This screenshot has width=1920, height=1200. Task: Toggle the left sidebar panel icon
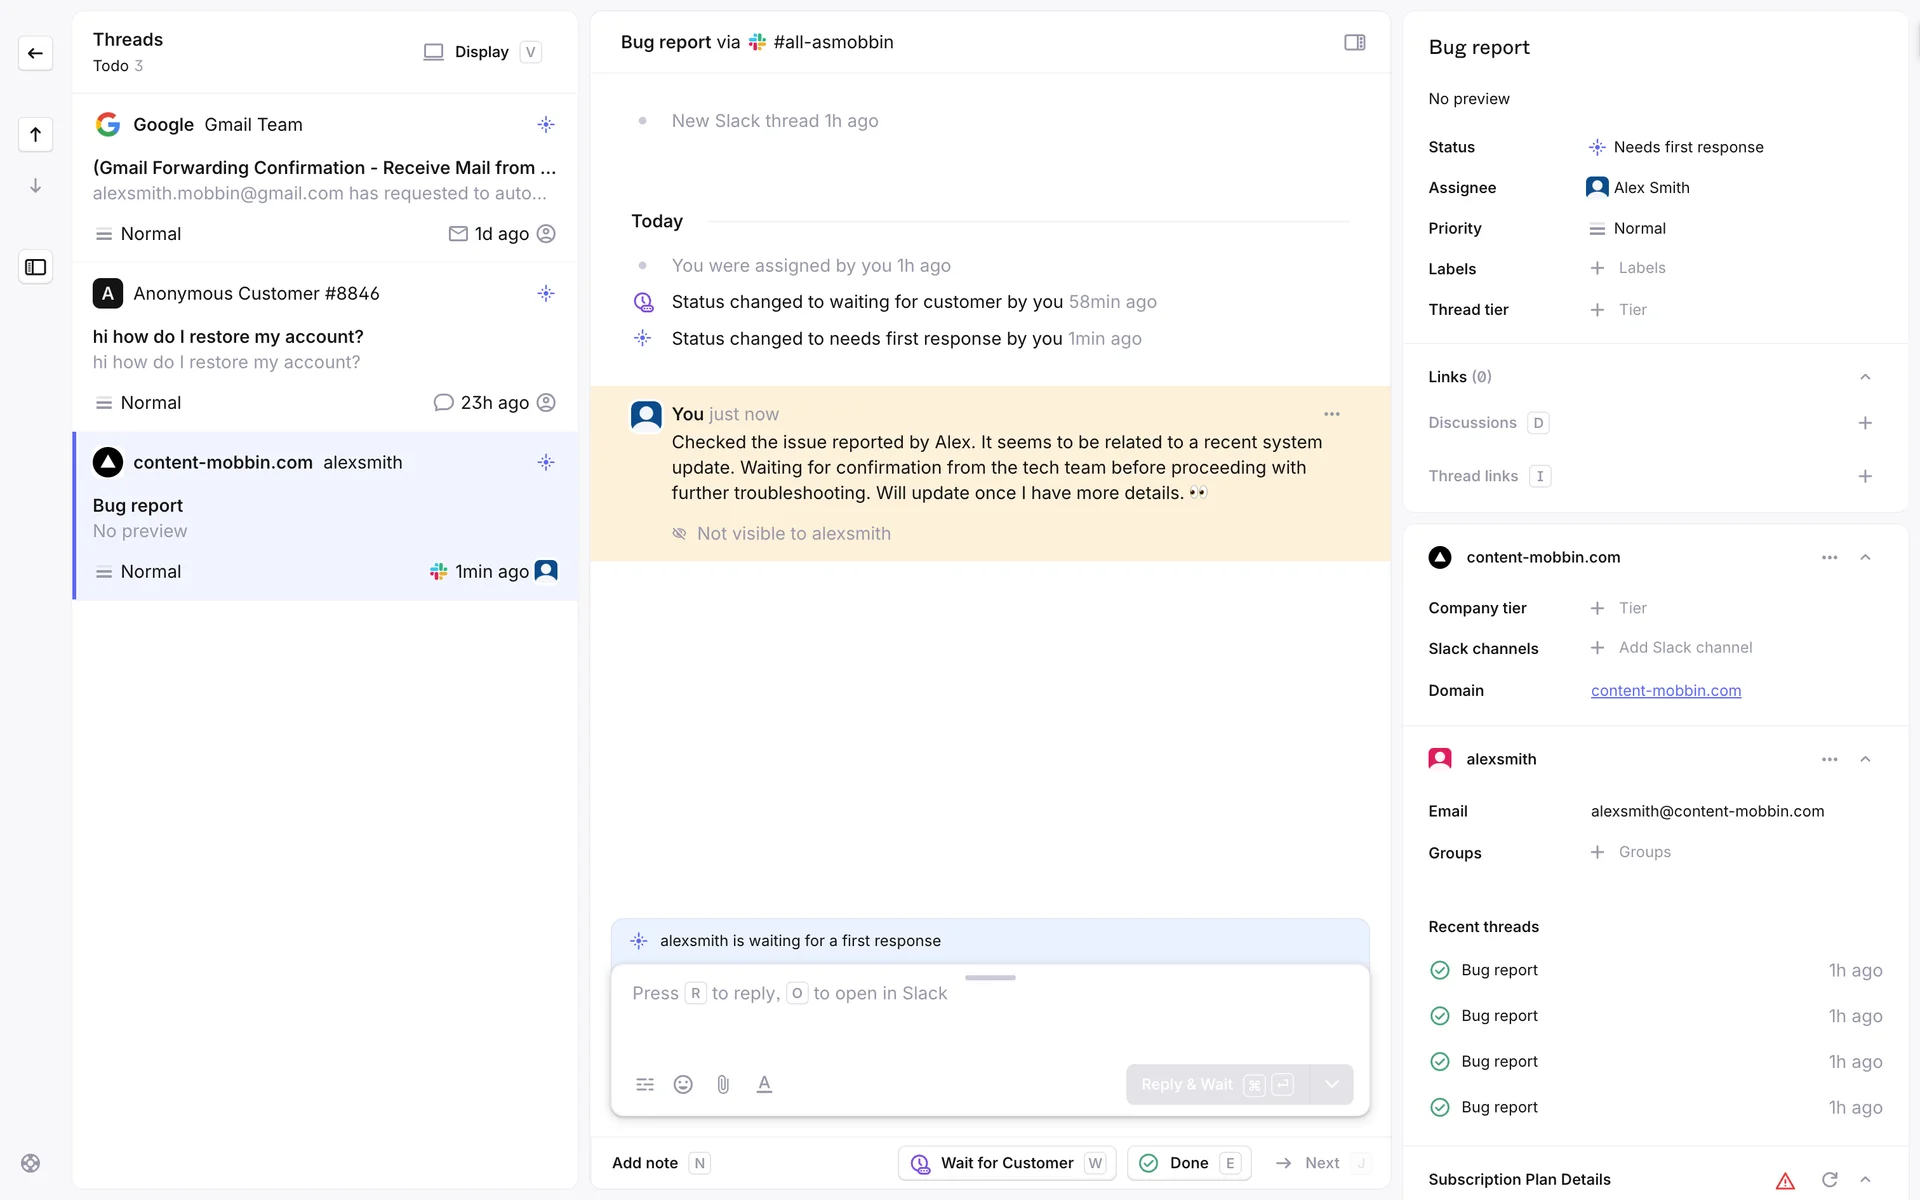pyautogui.click(x=36, y=267)
